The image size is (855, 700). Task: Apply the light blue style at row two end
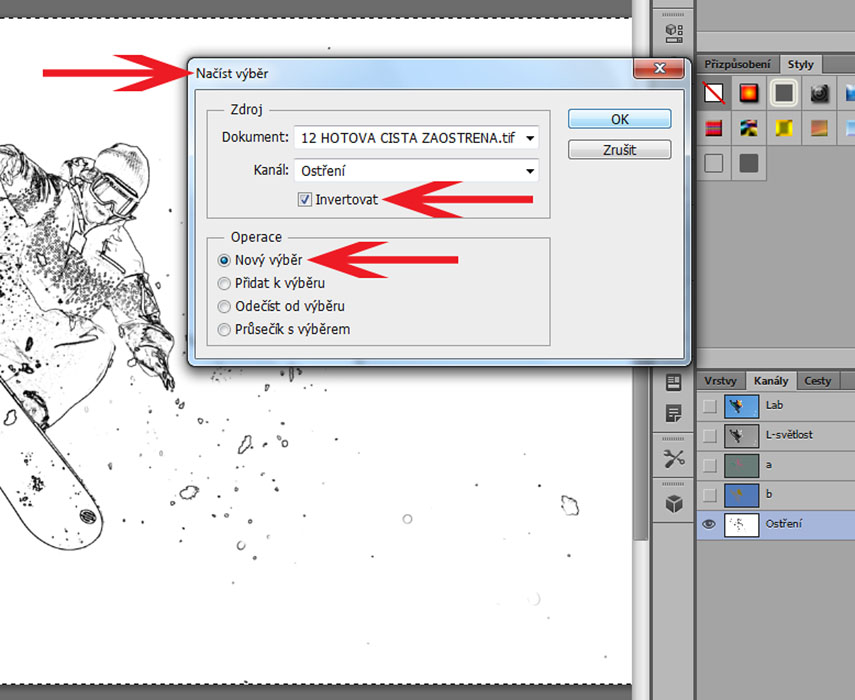pyautogui.click(x=850, y=128)
